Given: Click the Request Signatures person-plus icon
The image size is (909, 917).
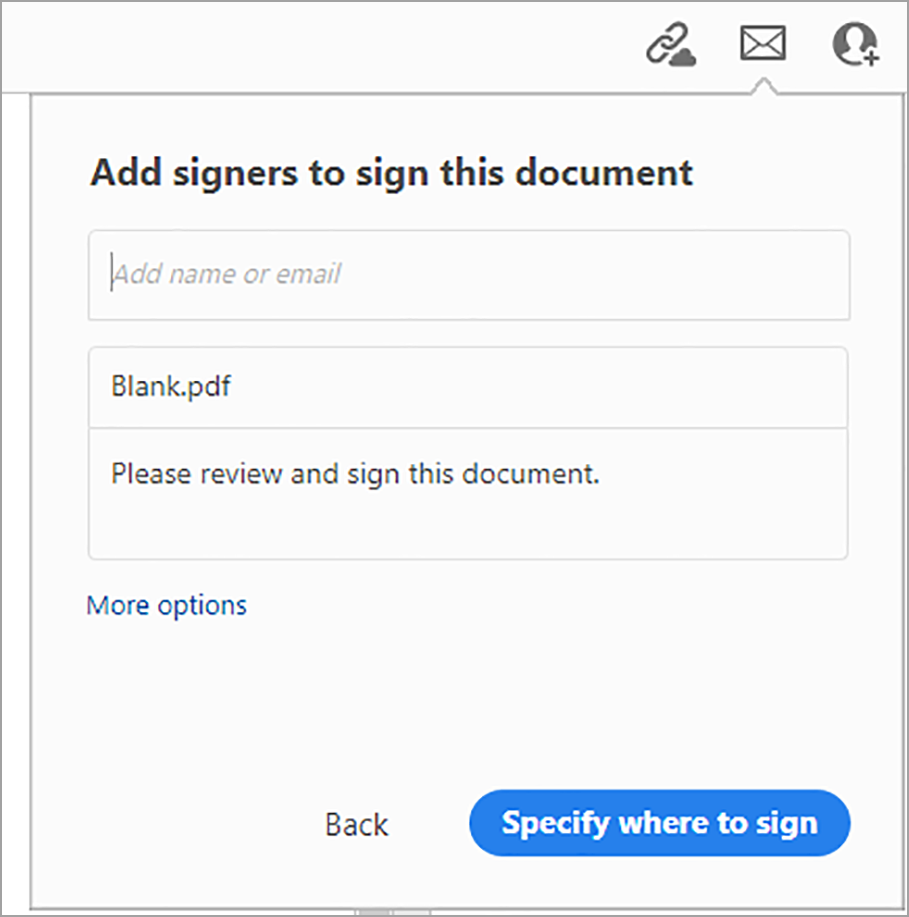Looking at the screenshot, I should (856, 45).
